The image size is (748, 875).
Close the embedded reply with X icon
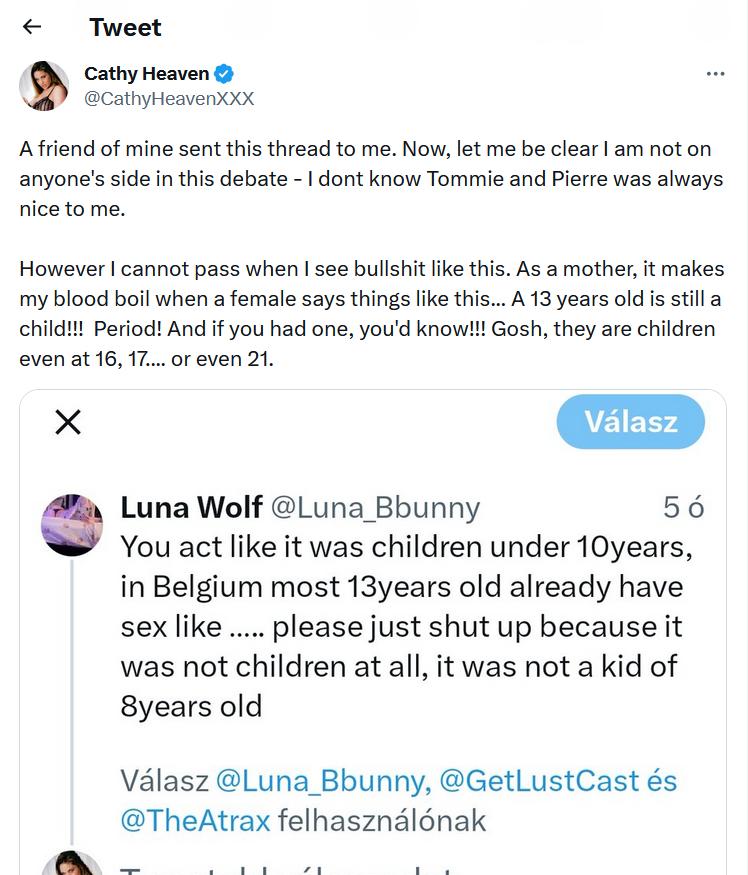point(68,422)
